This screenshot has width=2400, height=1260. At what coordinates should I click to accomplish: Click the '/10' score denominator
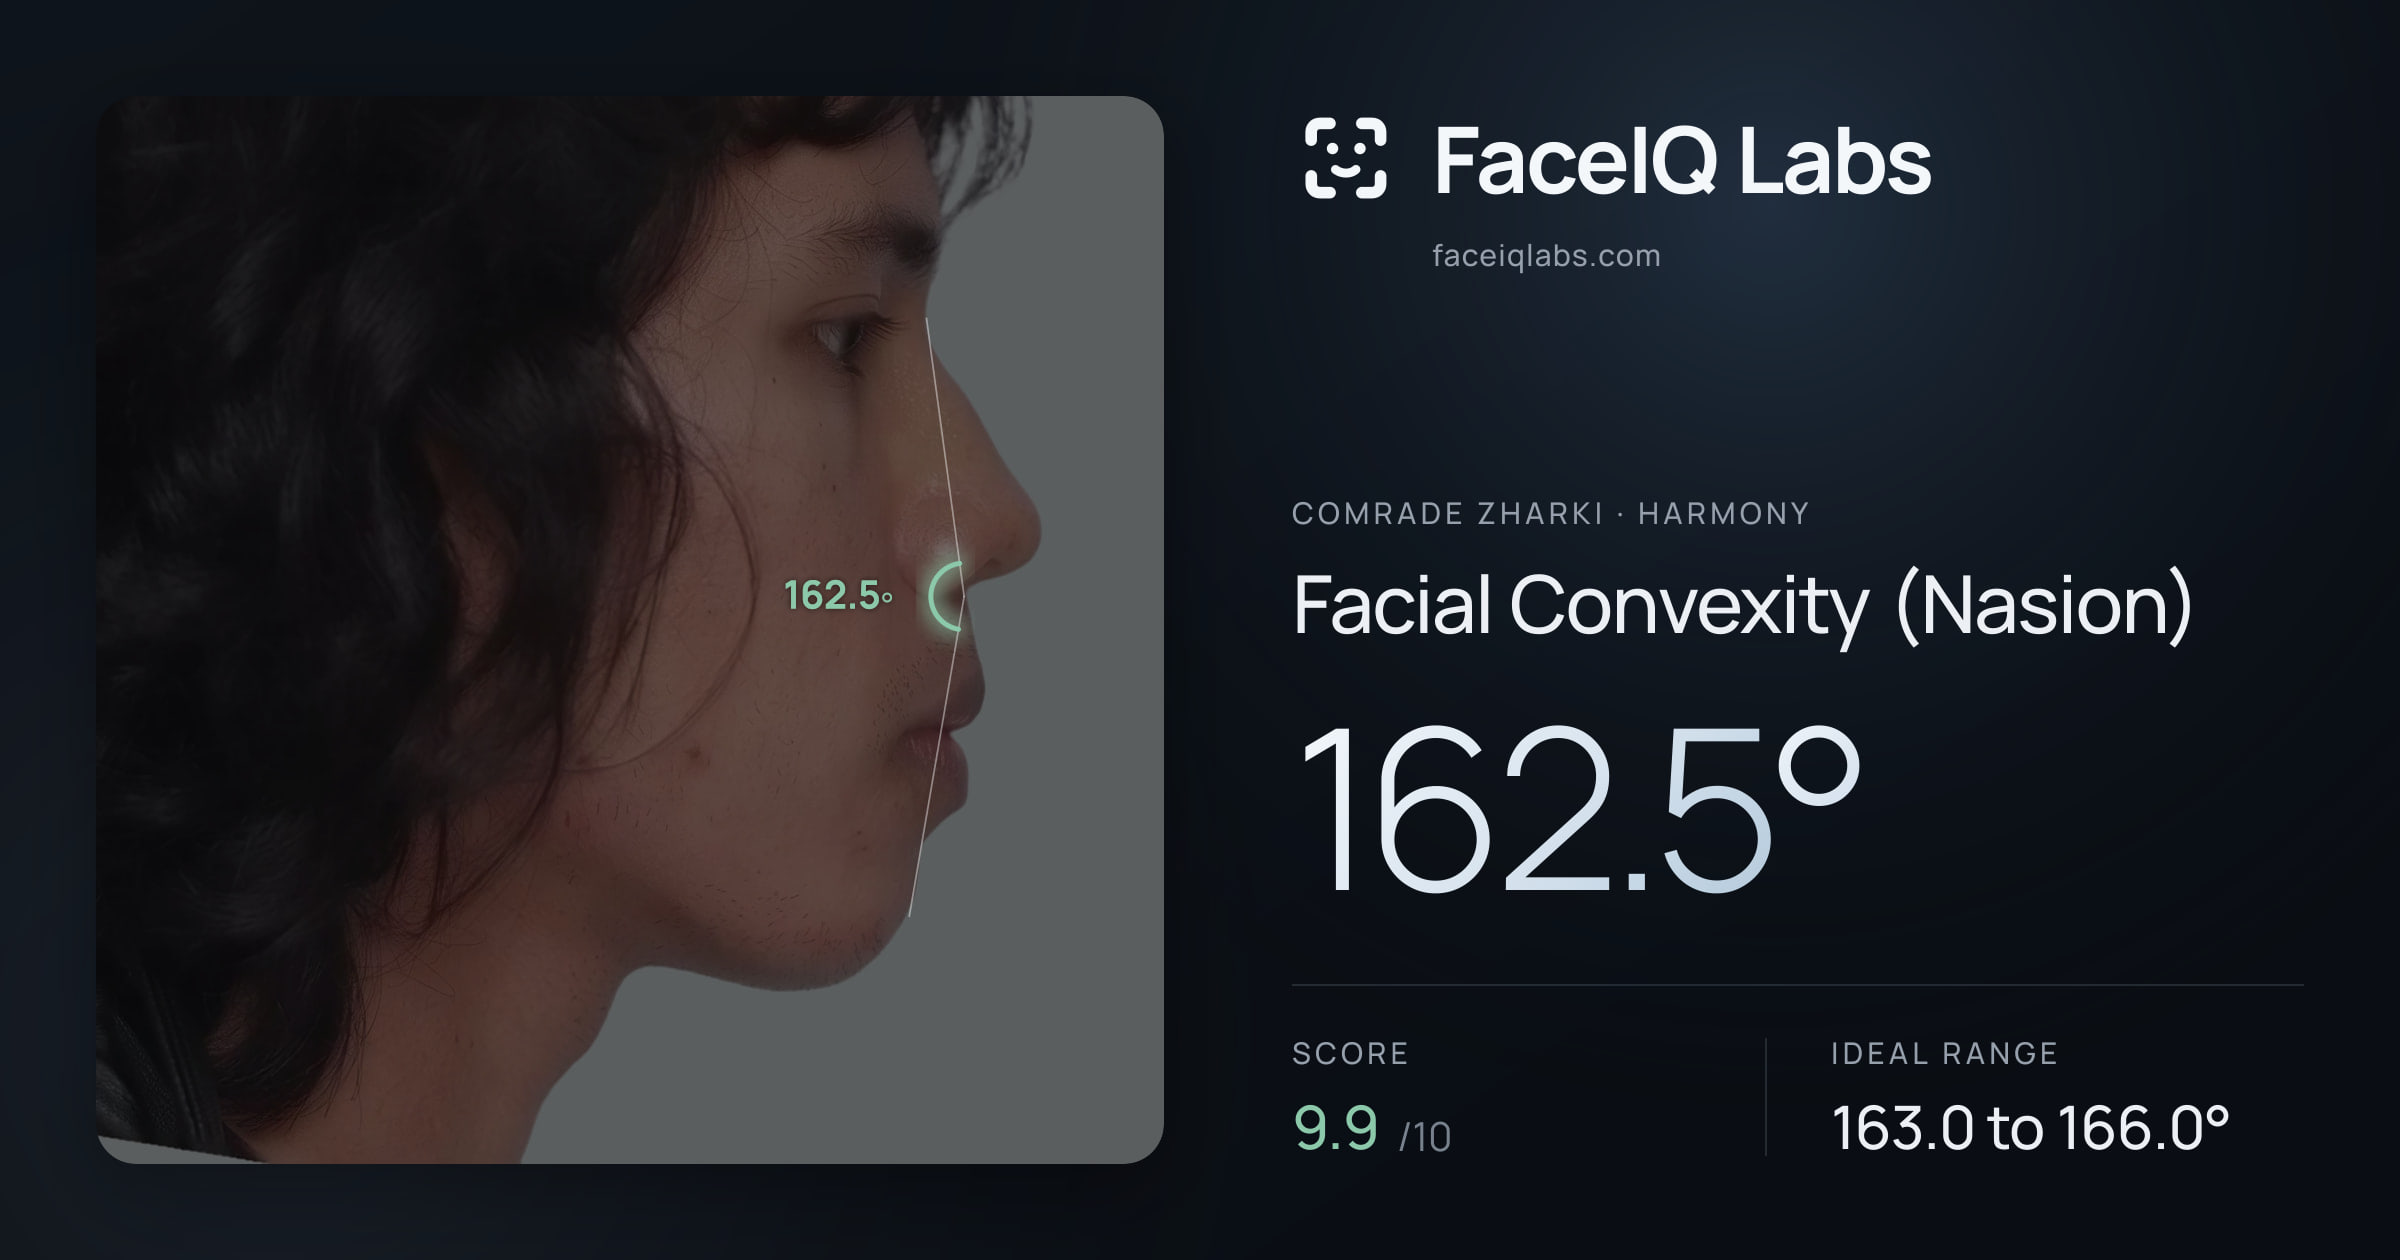pyautogui.click(x=1425, y=1138)
